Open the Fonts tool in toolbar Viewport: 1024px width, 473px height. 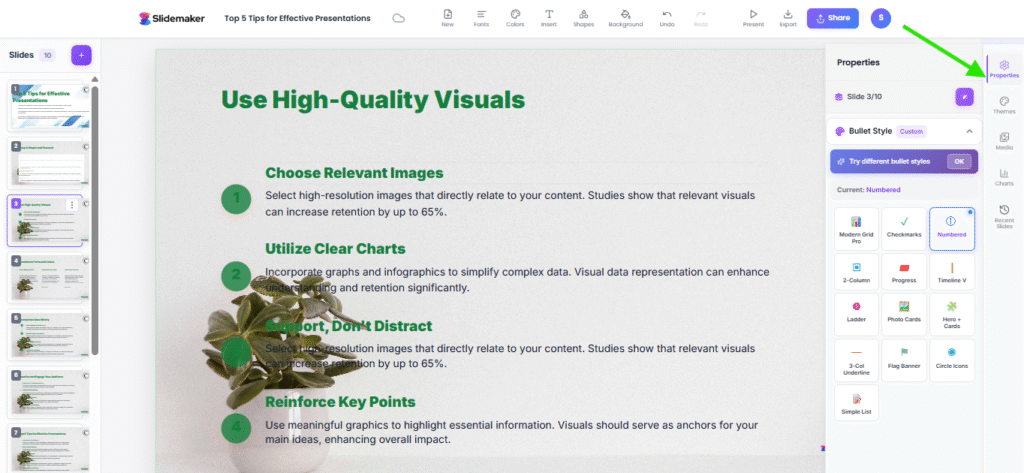point(481,15)
